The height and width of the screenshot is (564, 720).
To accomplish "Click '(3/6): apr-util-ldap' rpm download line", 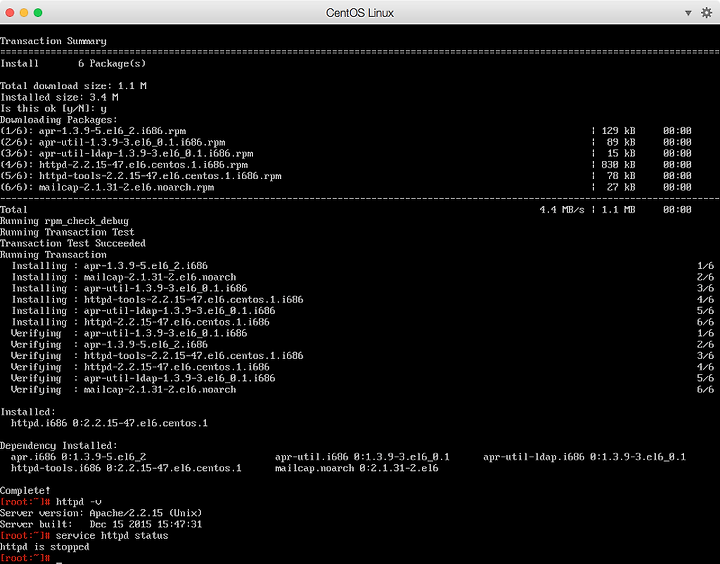I will (x=127, y=153).
